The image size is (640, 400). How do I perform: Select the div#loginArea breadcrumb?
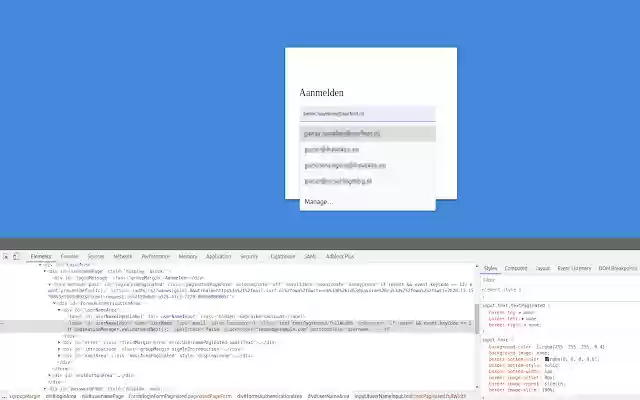pyautogui.click(x=61, y=396)
